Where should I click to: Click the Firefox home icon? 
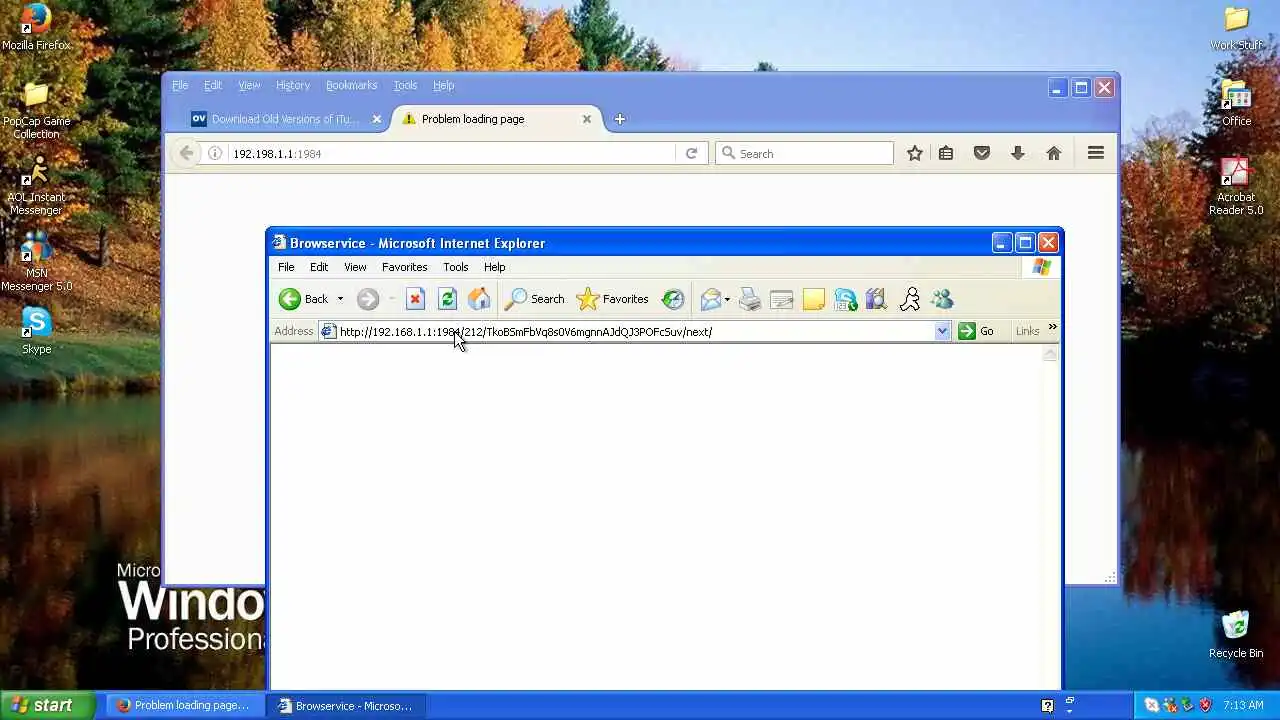coord(1053,153)
